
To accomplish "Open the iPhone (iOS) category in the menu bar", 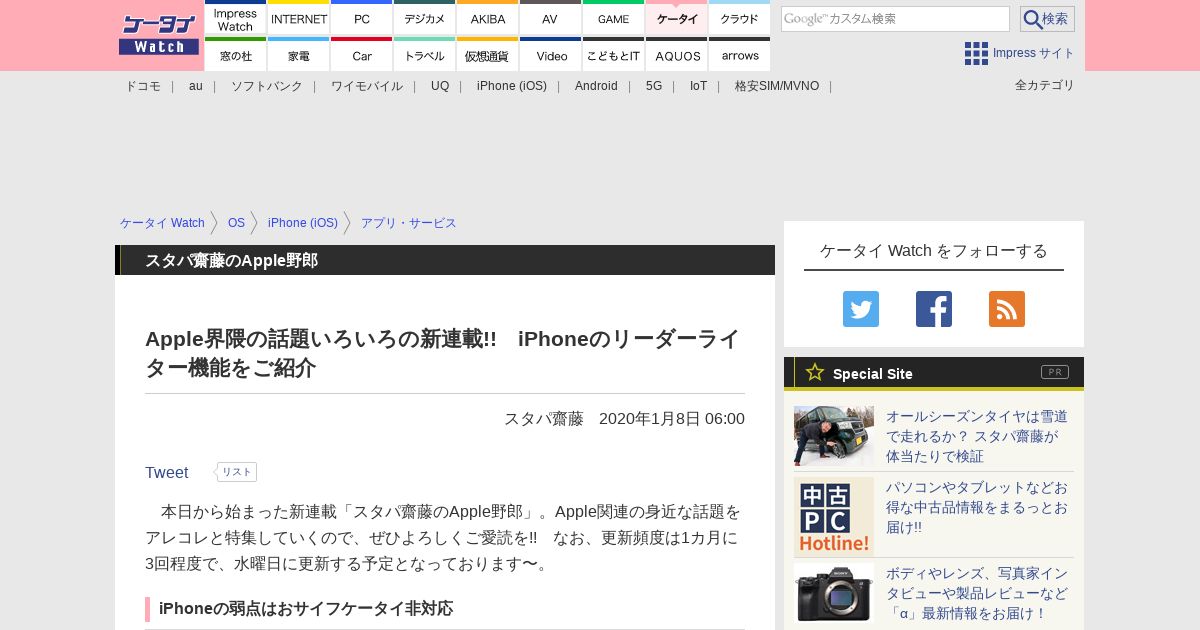I will 512,86.
